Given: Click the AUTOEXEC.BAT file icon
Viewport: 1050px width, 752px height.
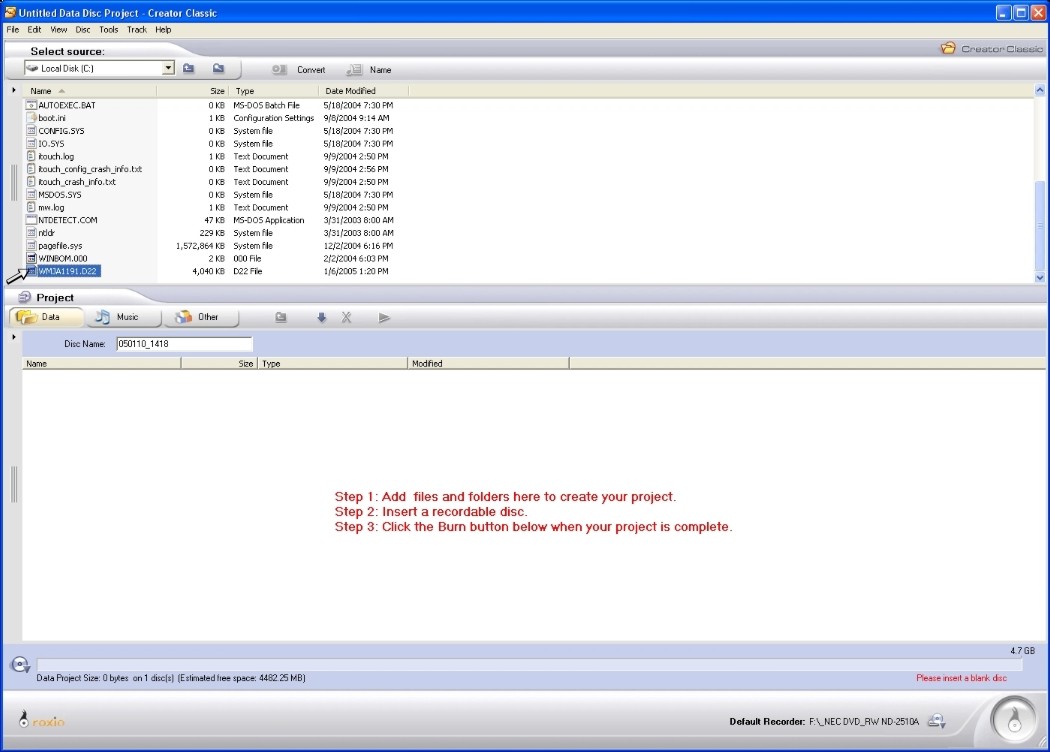Looking at the screenshot, I should pos(31,105).
